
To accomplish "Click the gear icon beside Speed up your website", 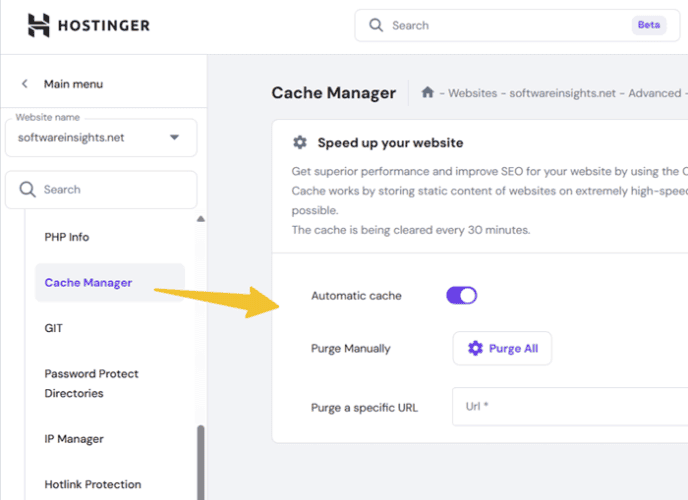I will [x=300, y=143].
